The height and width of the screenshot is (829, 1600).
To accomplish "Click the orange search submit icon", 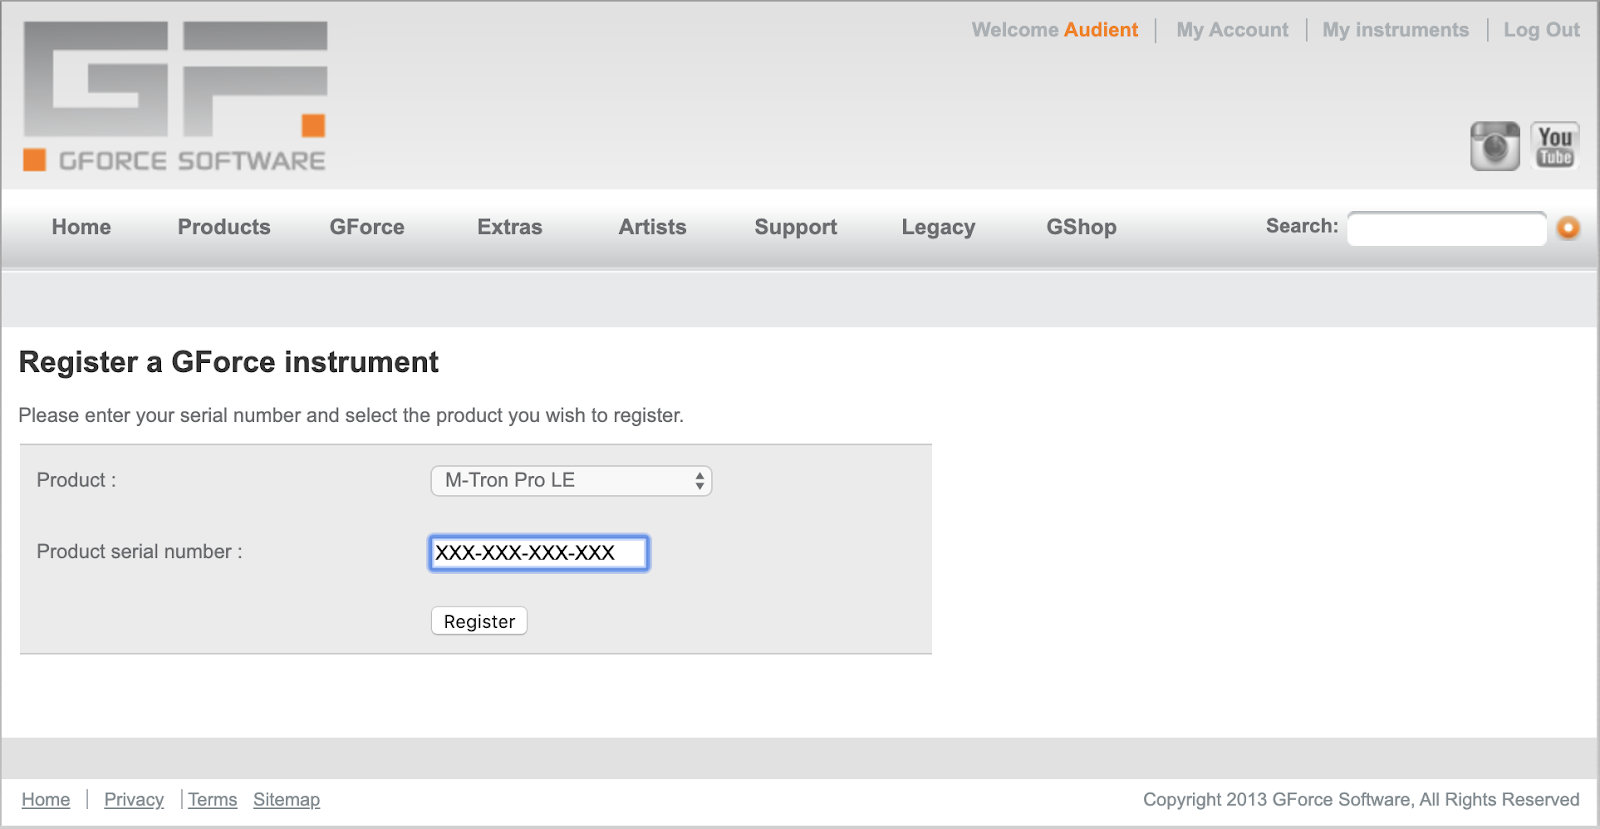I will pyautogui.click(x=1568, y=228).
